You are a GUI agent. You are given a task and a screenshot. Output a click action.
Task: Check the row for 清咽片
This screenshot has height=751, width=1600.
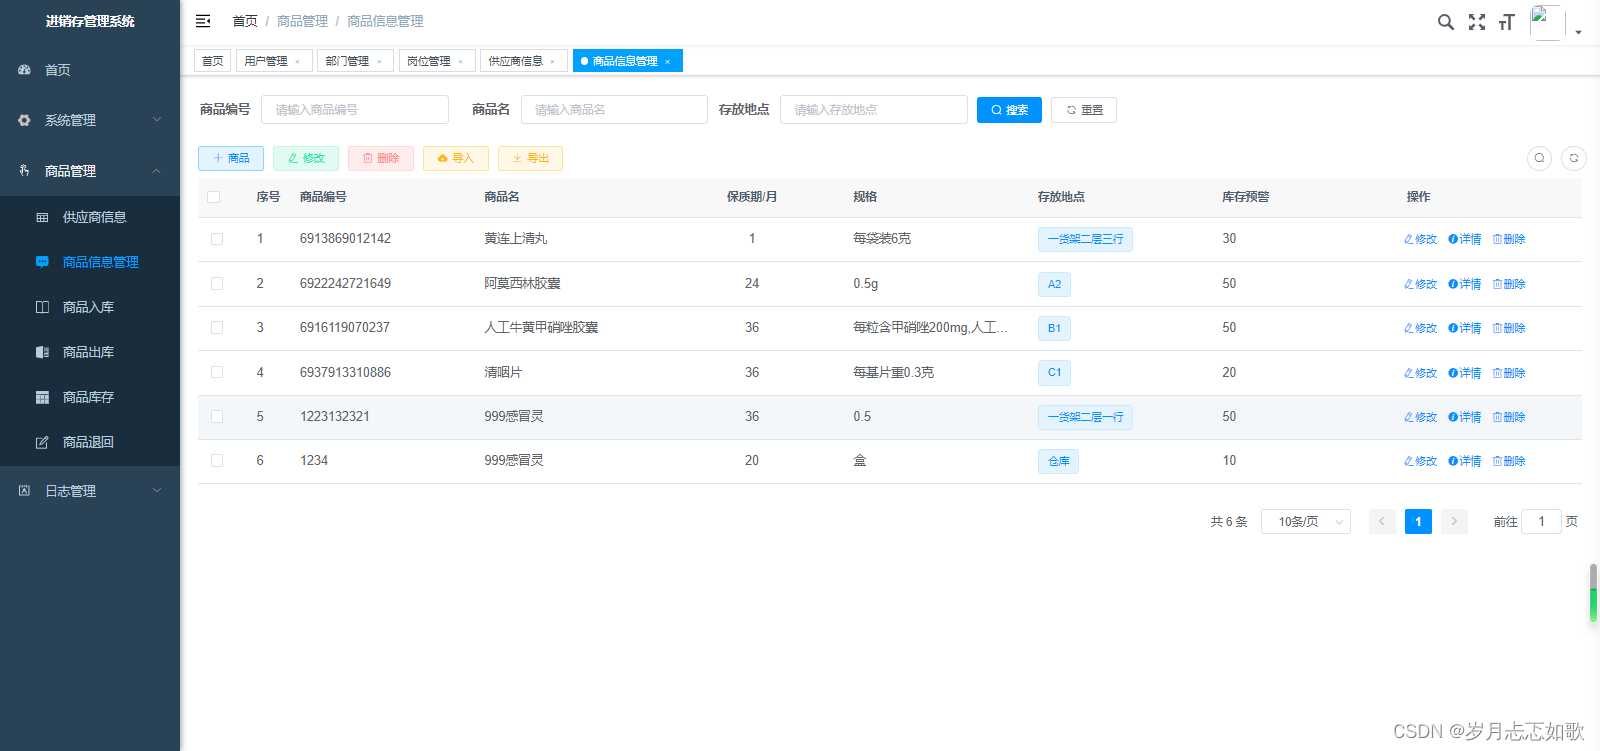click(x=217, y=372)
